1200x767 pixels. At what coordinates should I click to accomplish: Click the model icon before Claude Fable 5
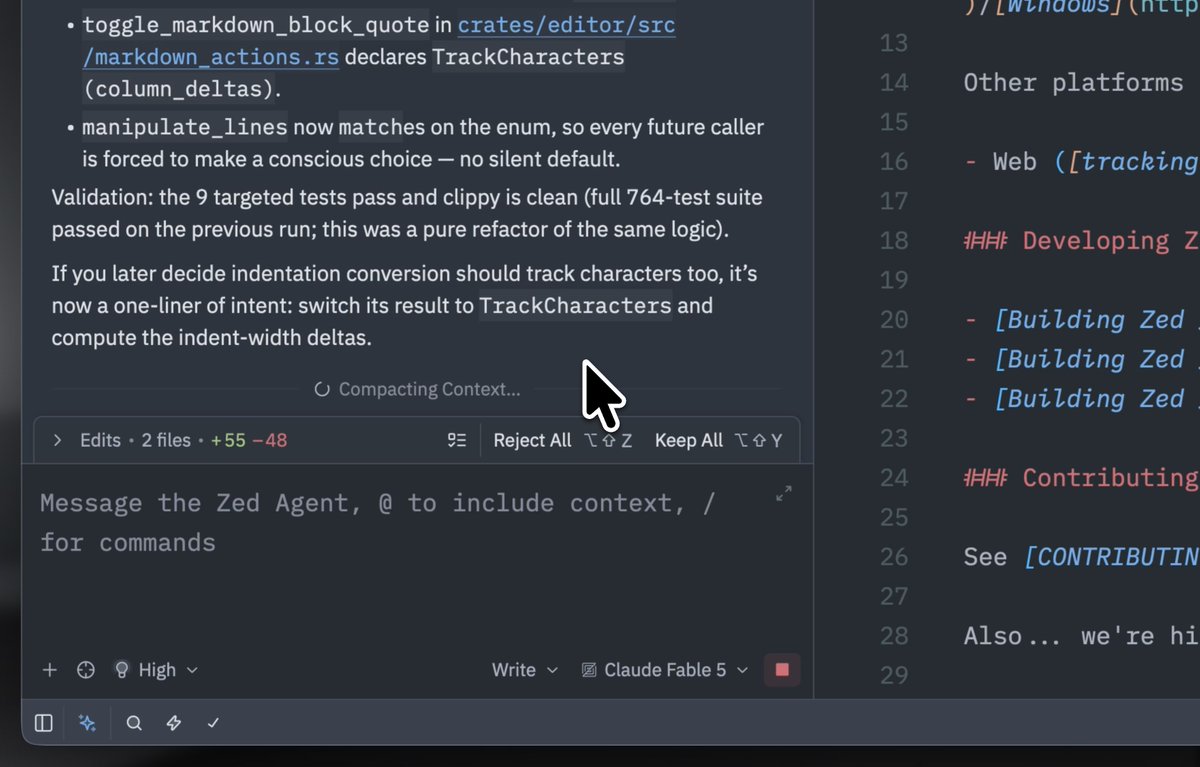point(589,670)
